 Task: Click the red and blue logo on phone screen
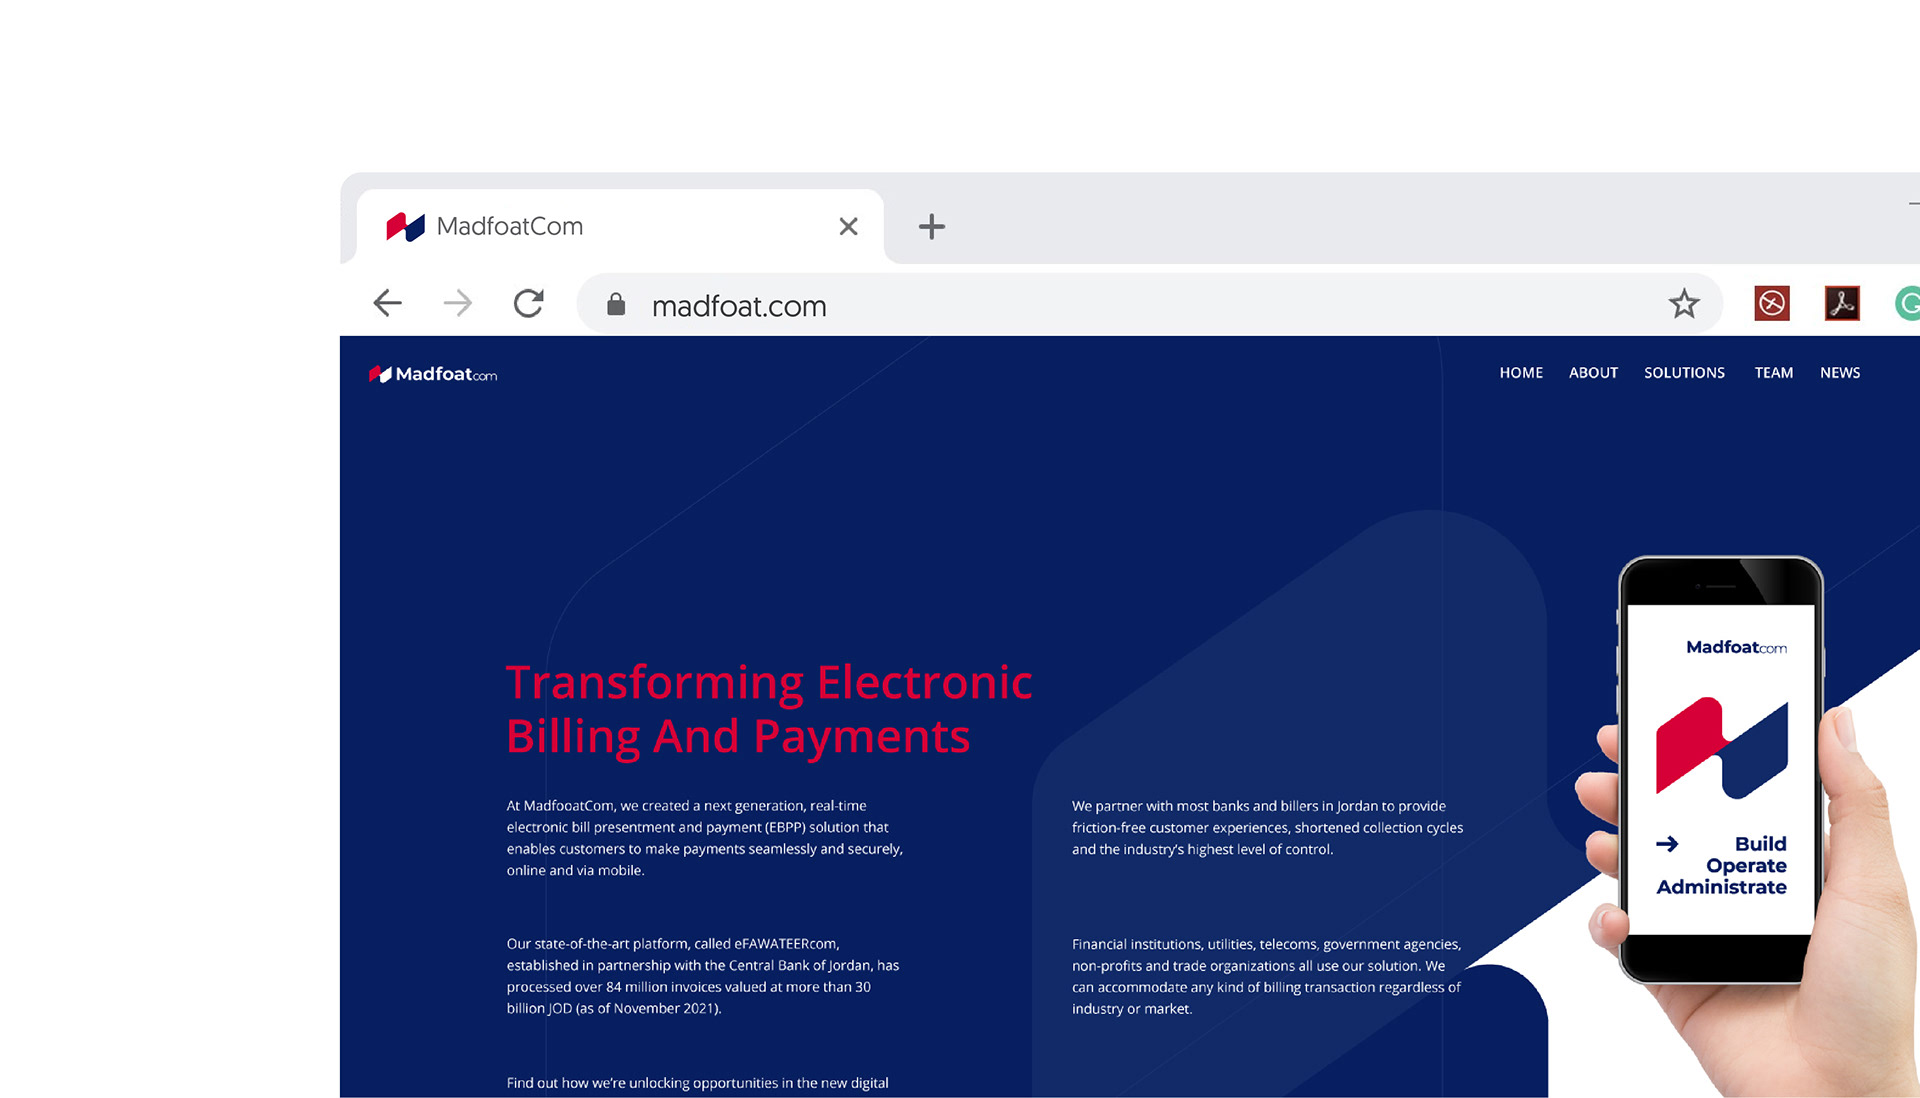(1721, 747)
